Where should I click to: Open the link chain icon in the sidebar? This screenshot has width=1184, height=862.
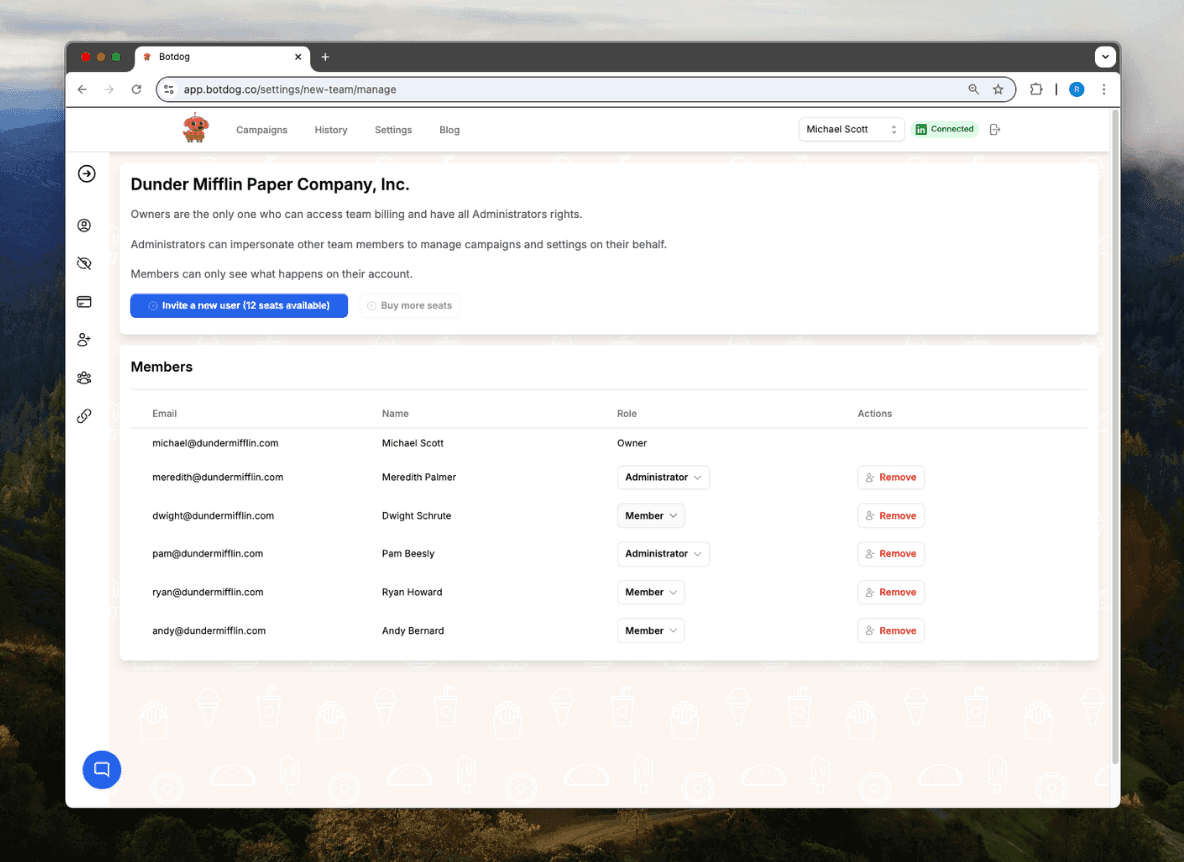click(85, 416)
